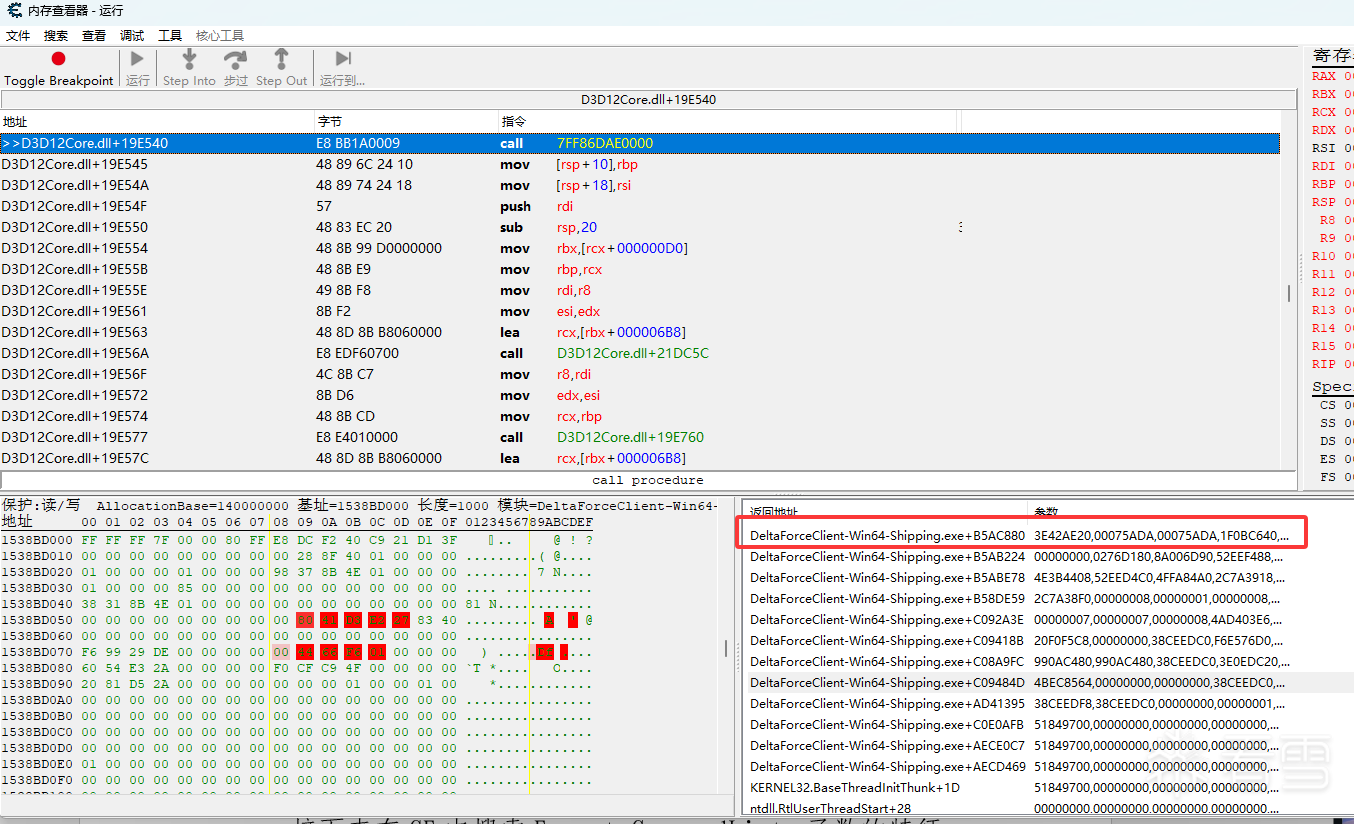Select the sub rsp,20 row
The width and height of the screenshot is (1354, 824).
640,227
